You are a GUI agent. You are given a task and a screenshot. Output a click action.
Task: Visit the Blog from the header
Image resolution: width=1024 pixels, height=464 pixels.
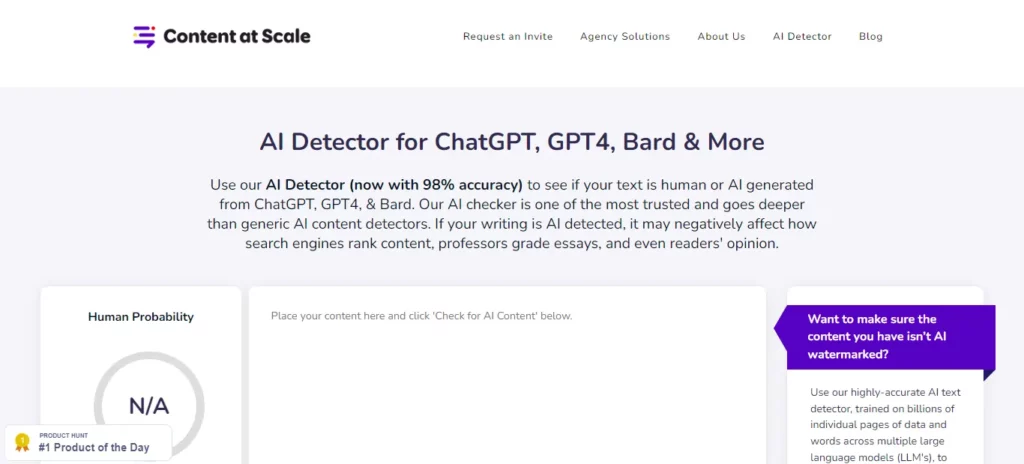[x=871, y=37]
